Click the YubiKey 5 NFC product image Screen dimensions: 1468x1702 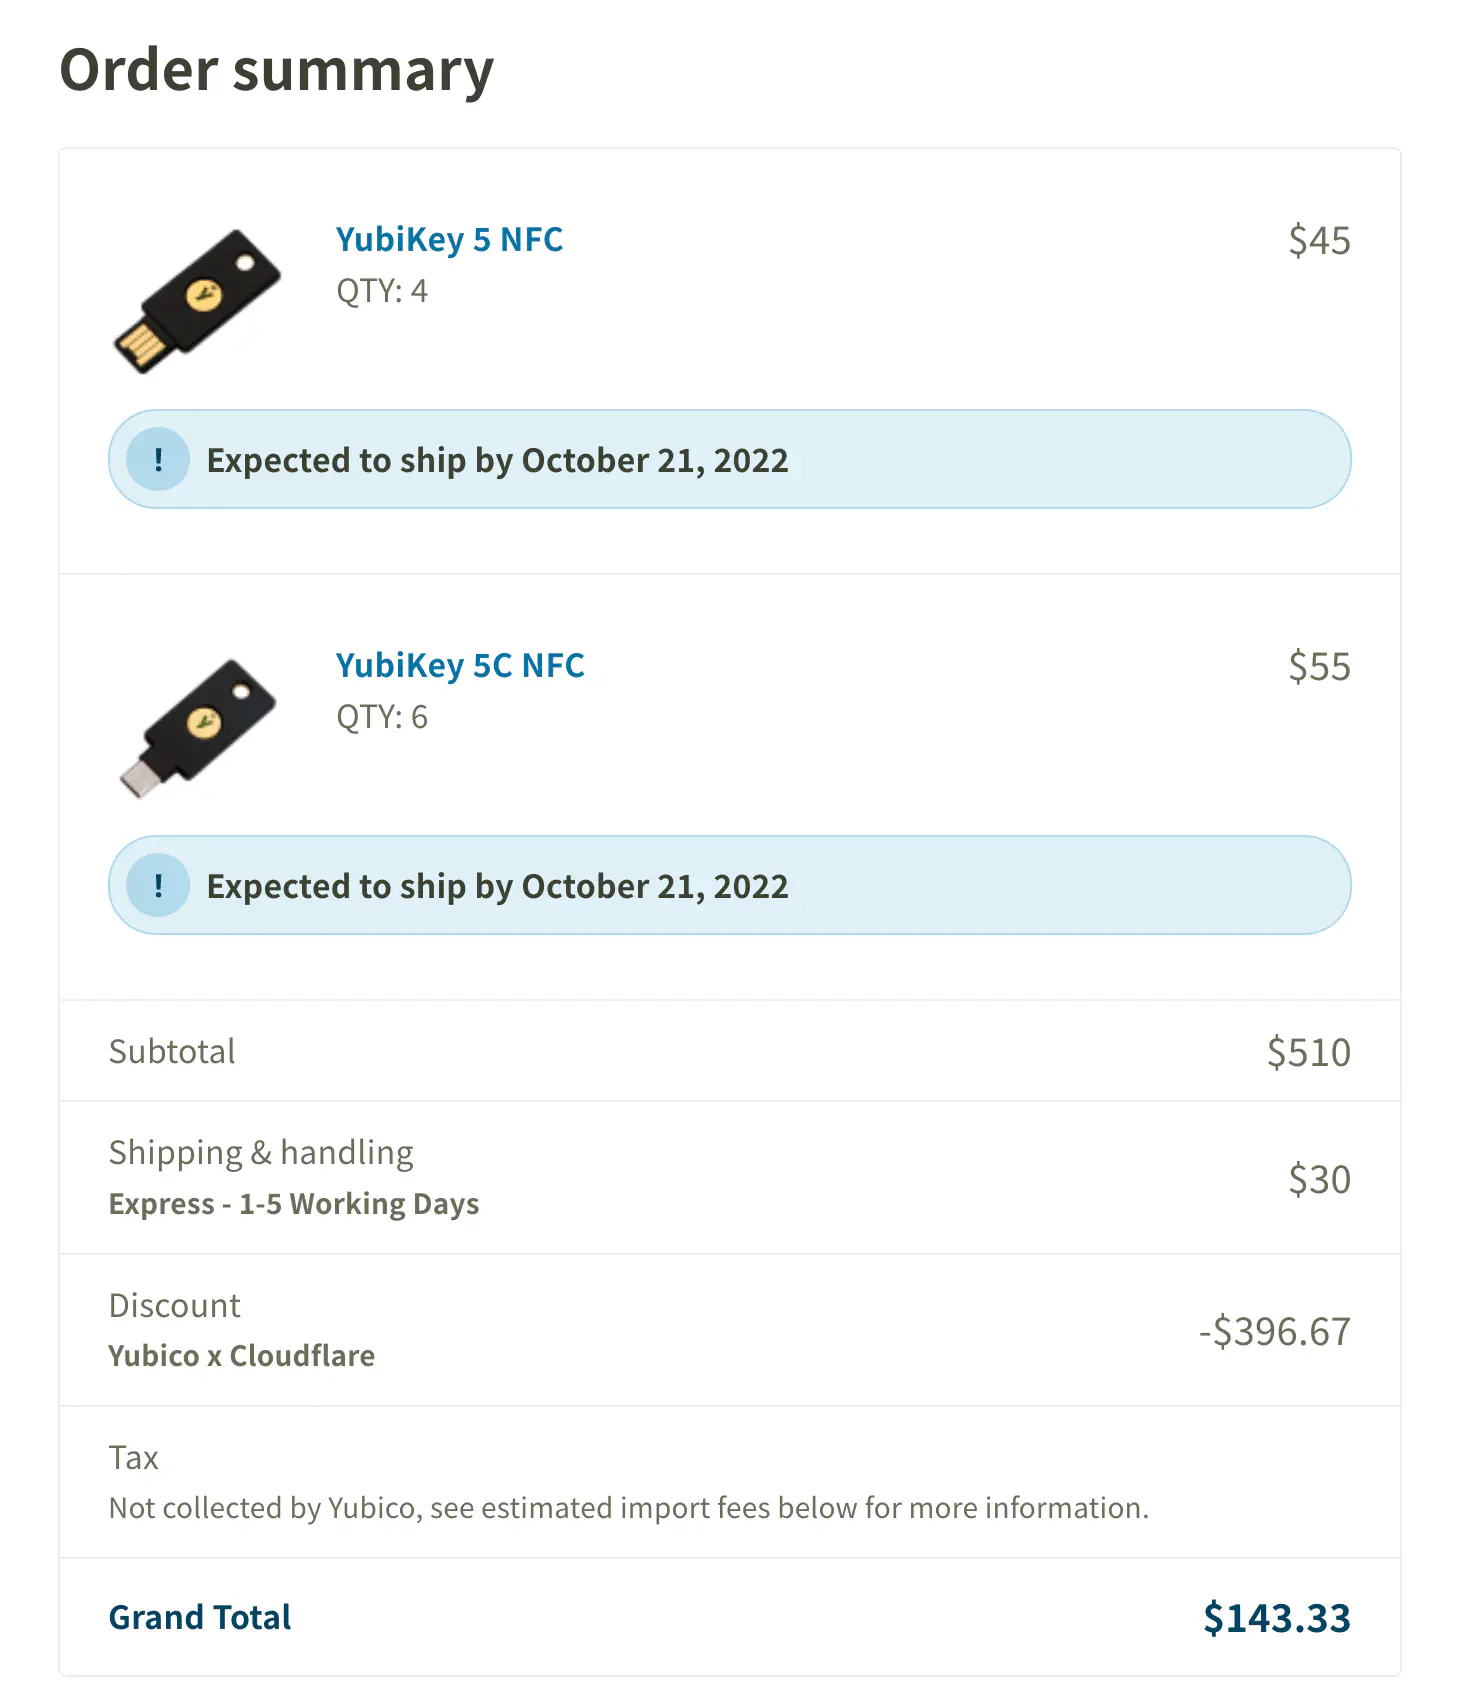tap(190, 300)
